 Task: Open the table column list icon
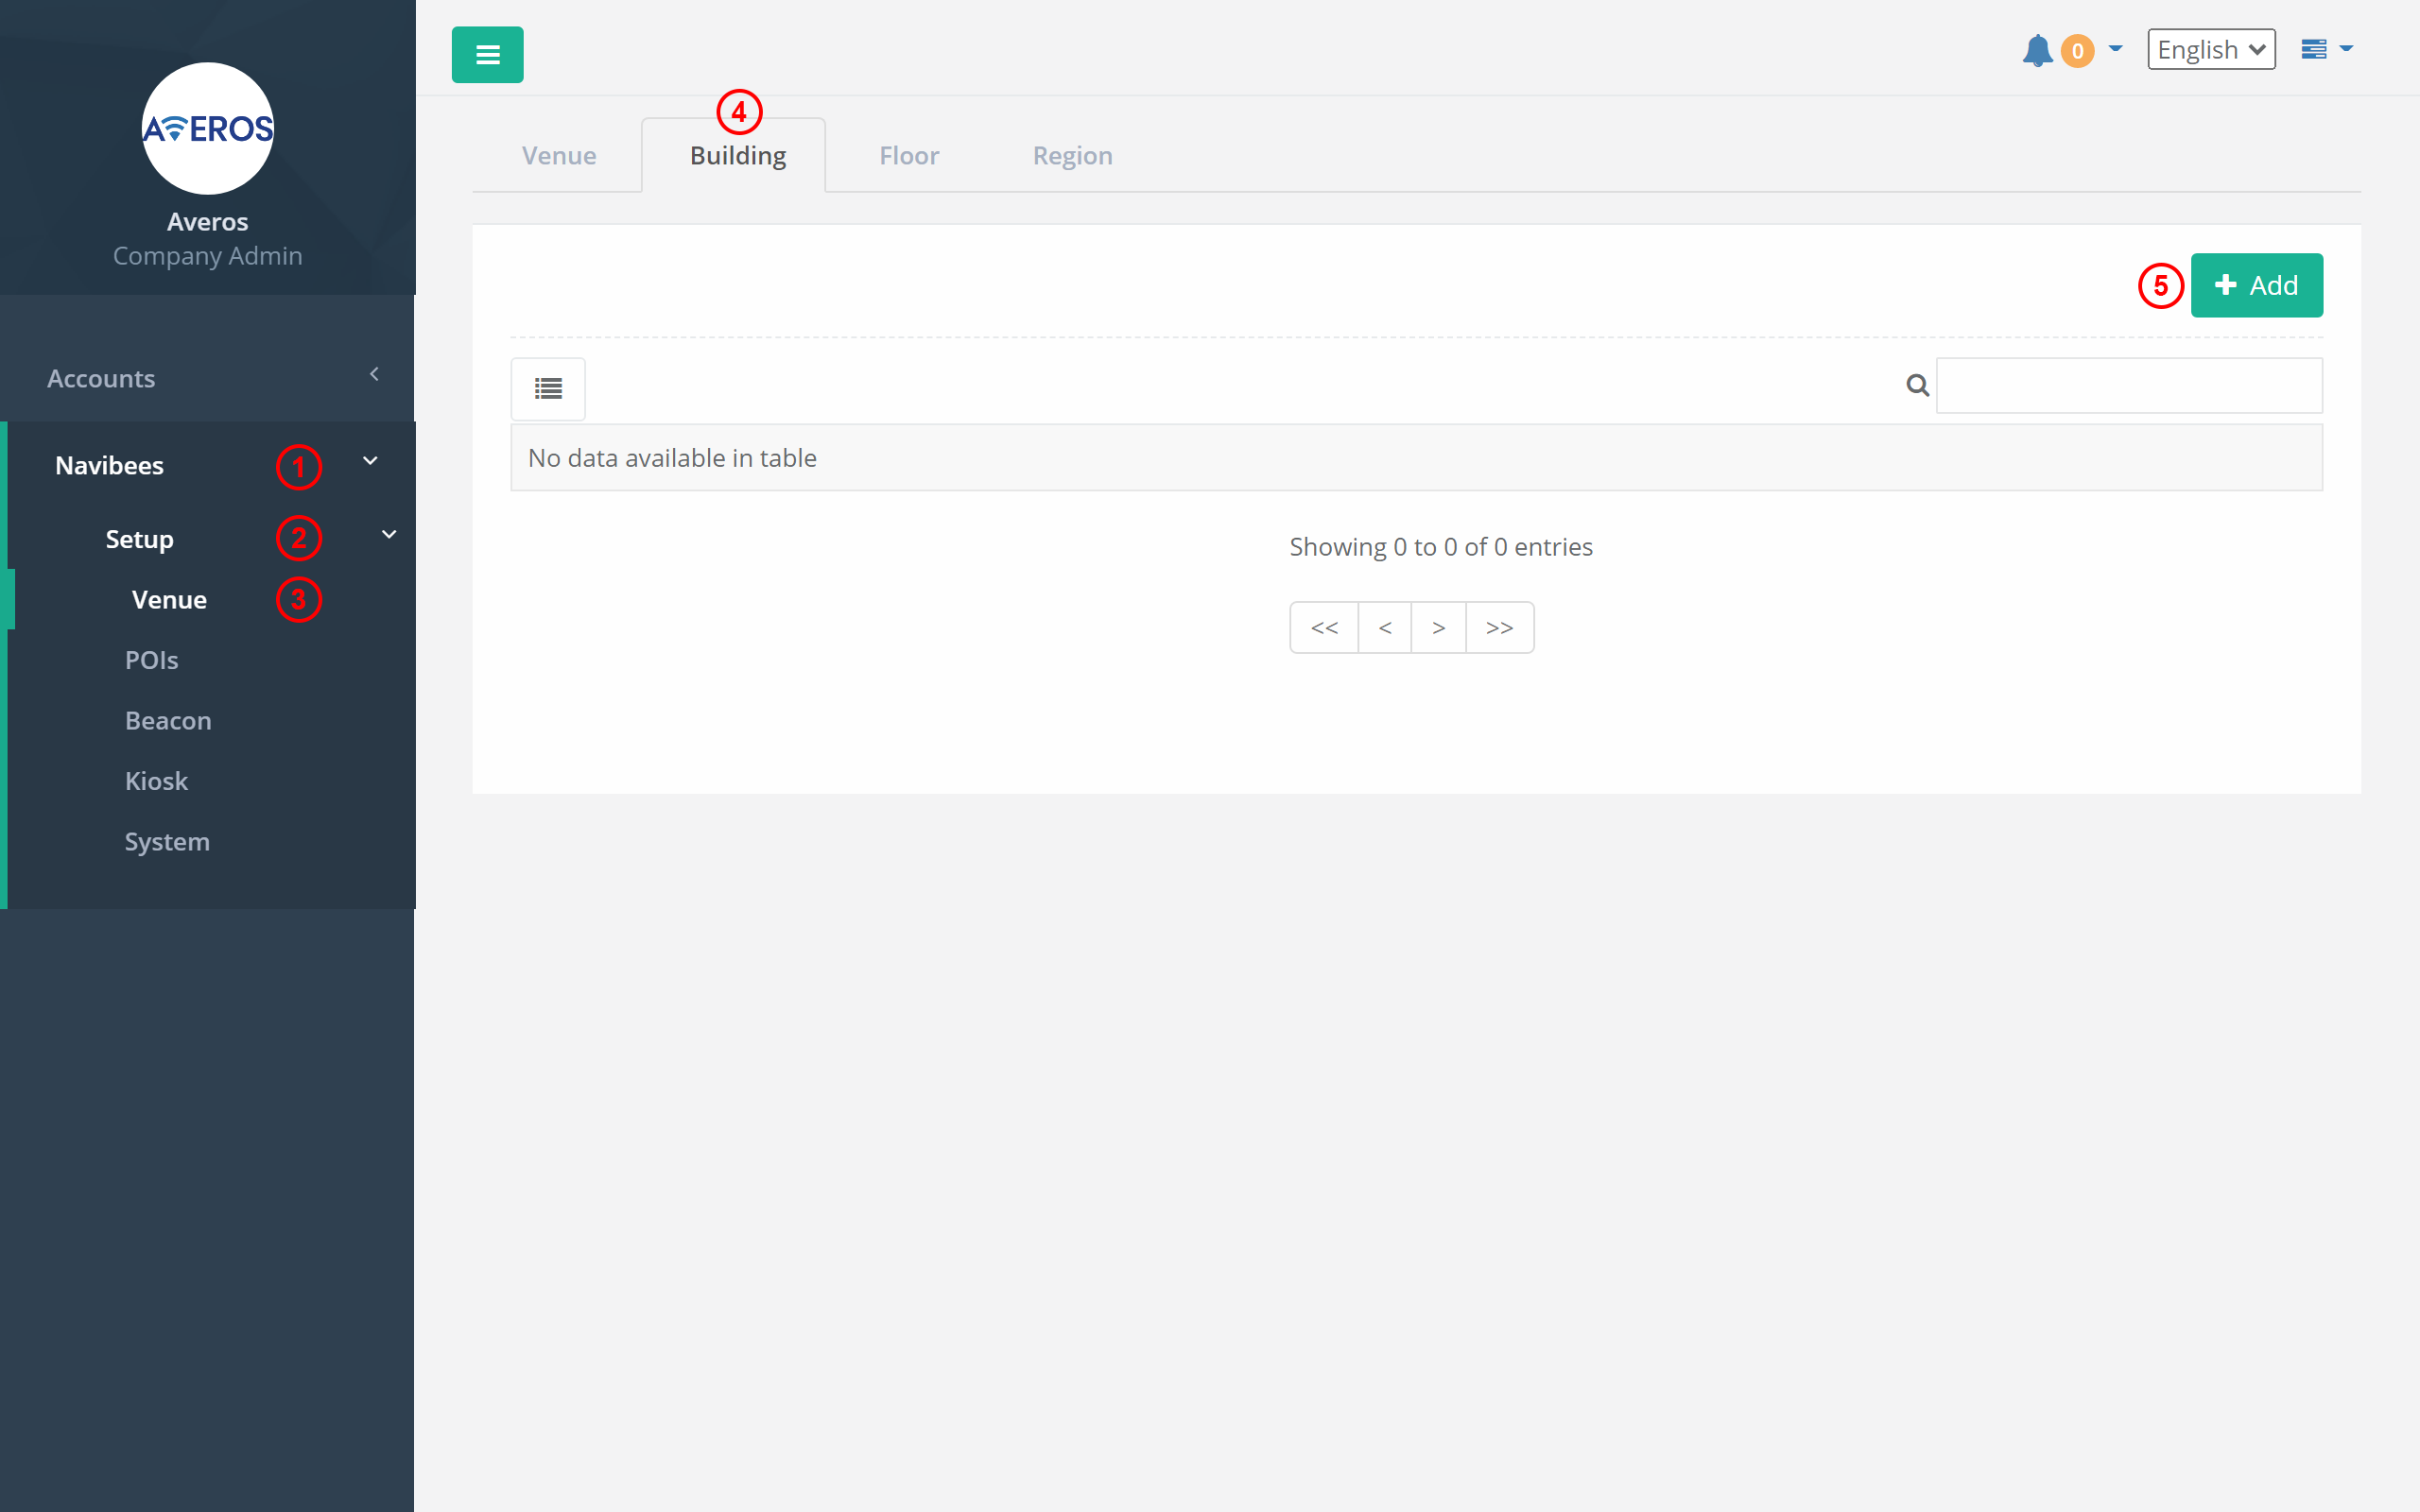tap(548, 388)
